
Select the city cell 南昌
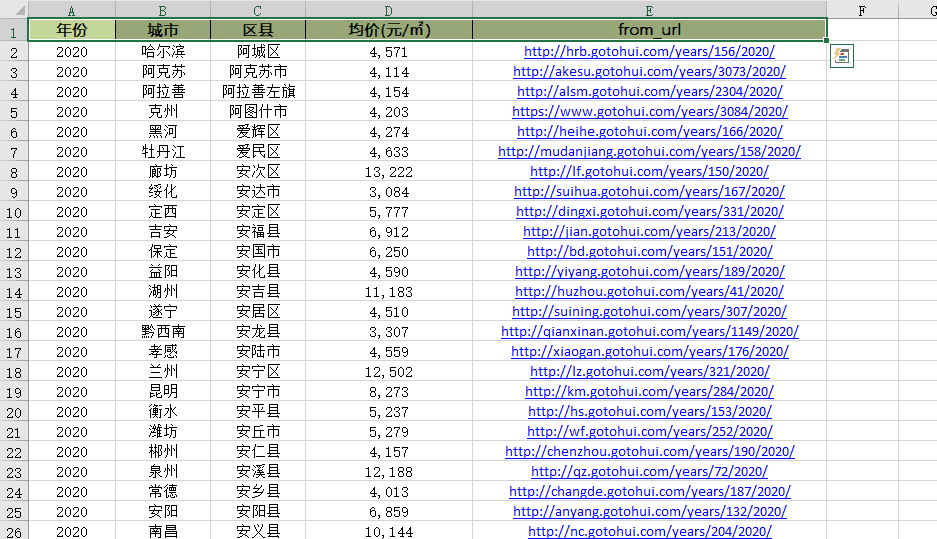[163, 531]
